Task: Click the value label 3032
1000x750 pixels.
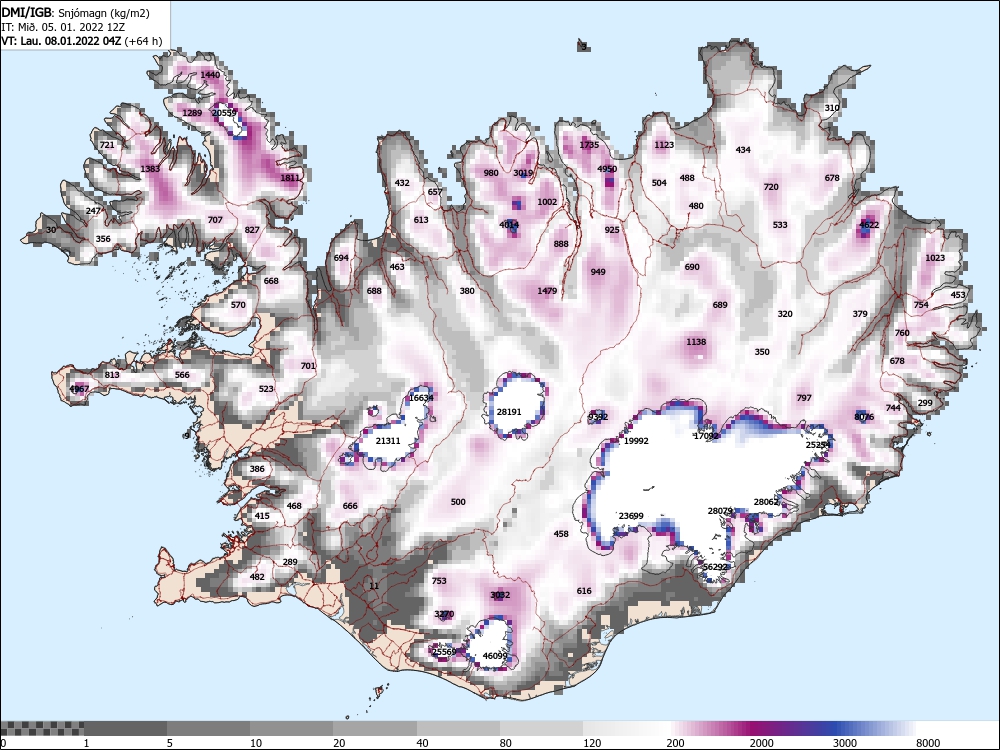Action: pos(500,595)
